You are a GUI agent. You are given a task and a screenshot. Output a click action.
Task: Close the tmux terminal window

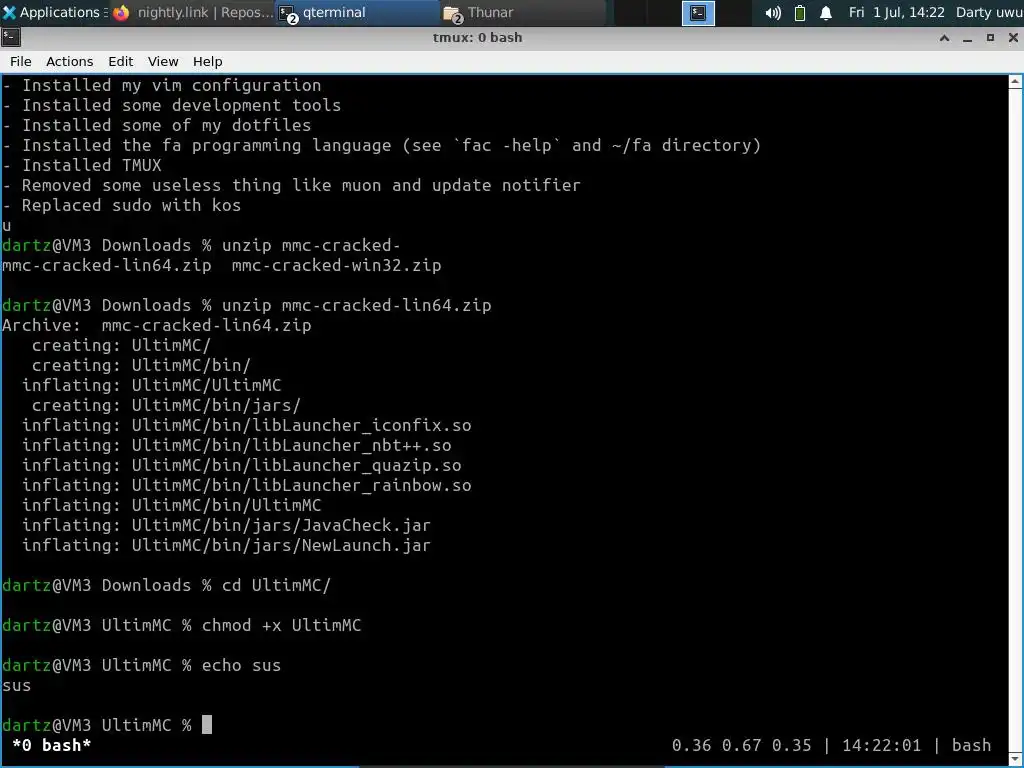pos(1013,38)
